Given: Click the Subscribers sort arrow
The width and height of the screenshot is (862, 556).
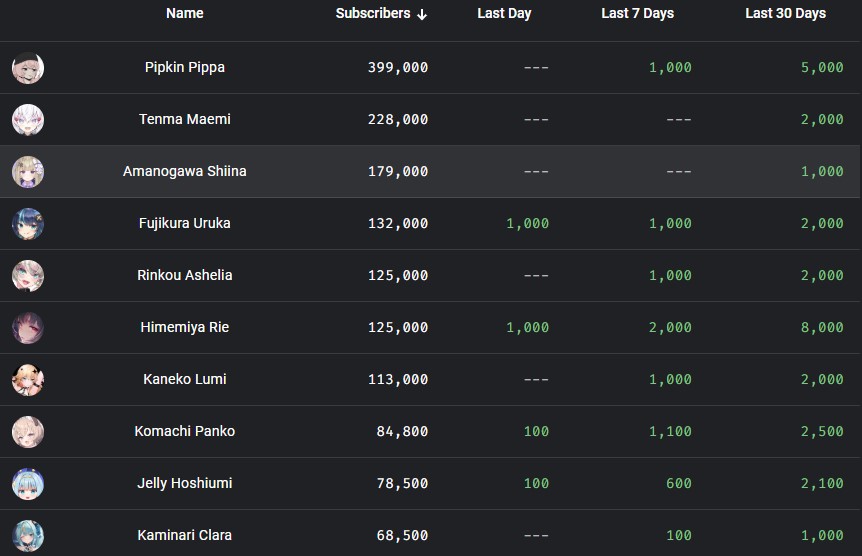Looking at the screenshot, I should pos(422,14).
